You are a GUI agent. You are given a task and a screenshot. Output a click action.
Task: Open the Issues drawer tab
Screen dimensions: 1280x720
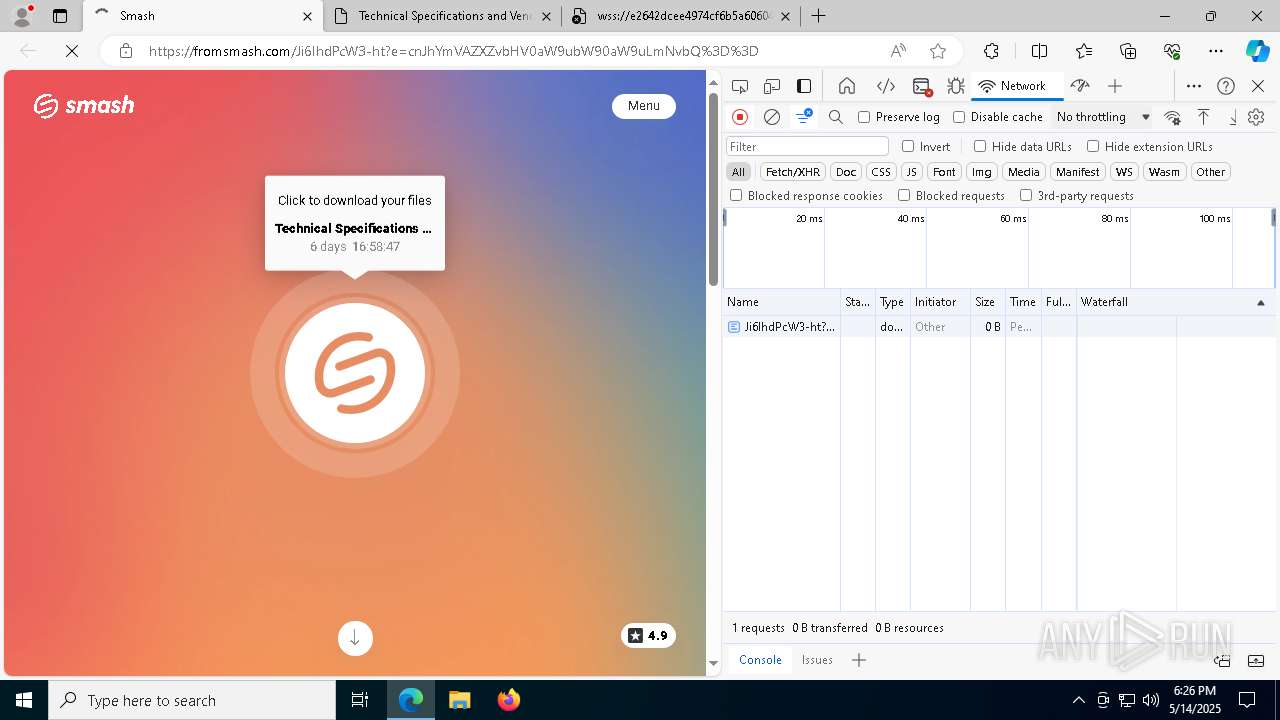[x=817, y=660]
